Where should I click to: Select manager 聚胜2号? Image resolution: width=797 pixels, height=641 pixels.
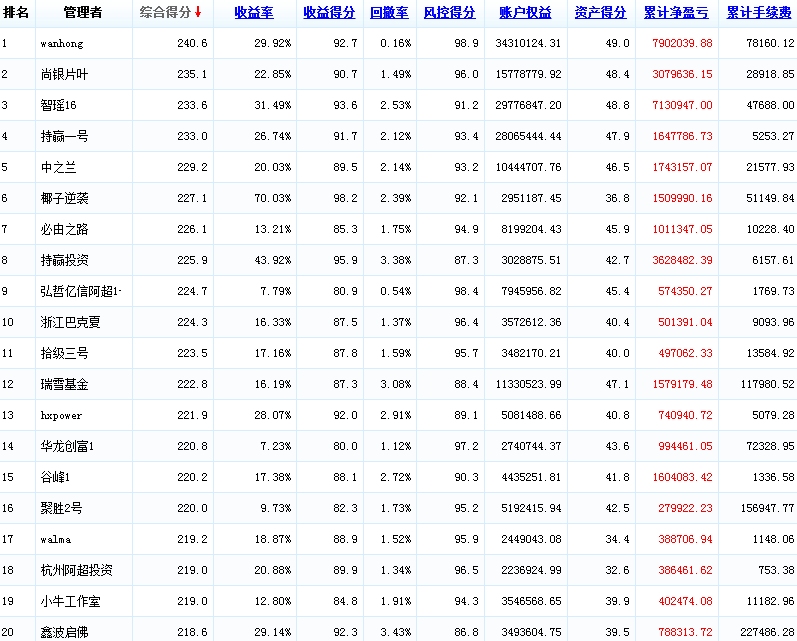coord(61,508)
